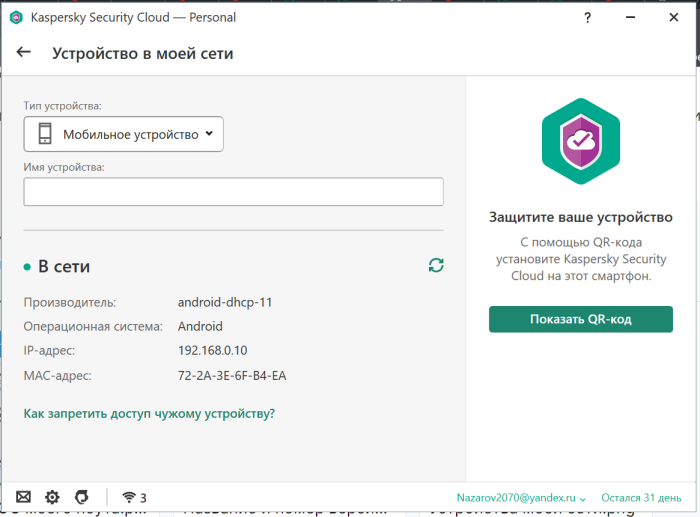Click the 'MAC-адрес:' label

pos(58,375)
